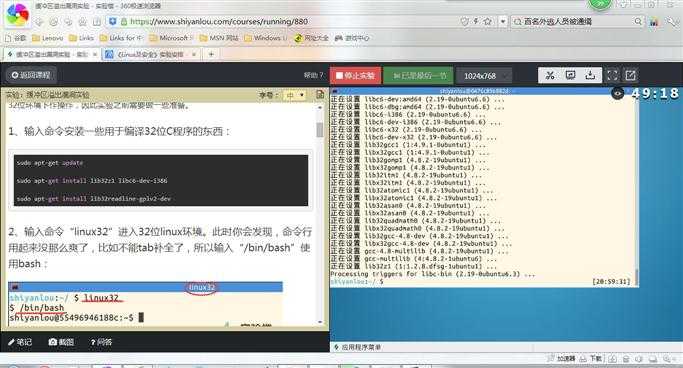The image size is (683, 368).
Task: Click the sudo apt-get update code line
Action: 50,163
